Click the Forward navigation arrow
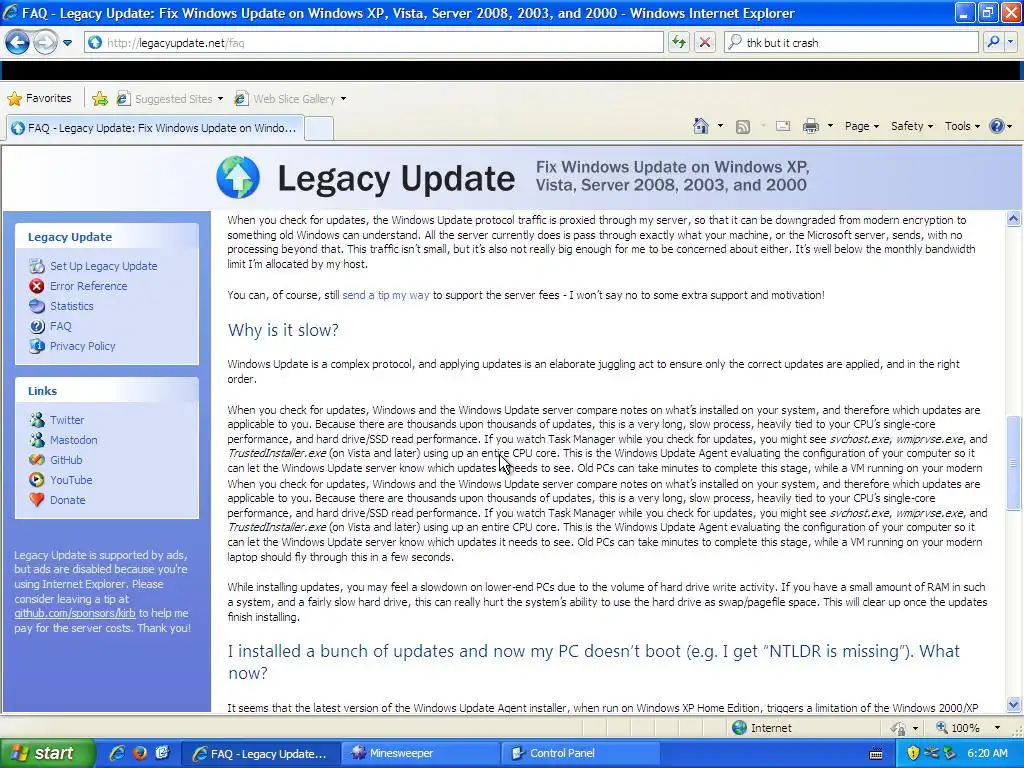Image resolution: width=1024 pixels, height=768 pixels. [x=45, y=42]
